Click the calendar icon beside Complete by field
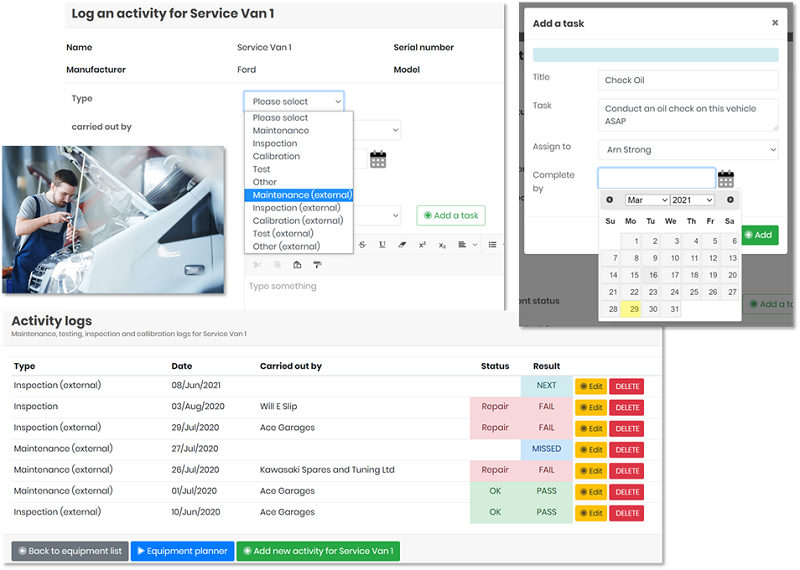Image resolution: width=800 pixels, height=570 pixels. (726, 179)
